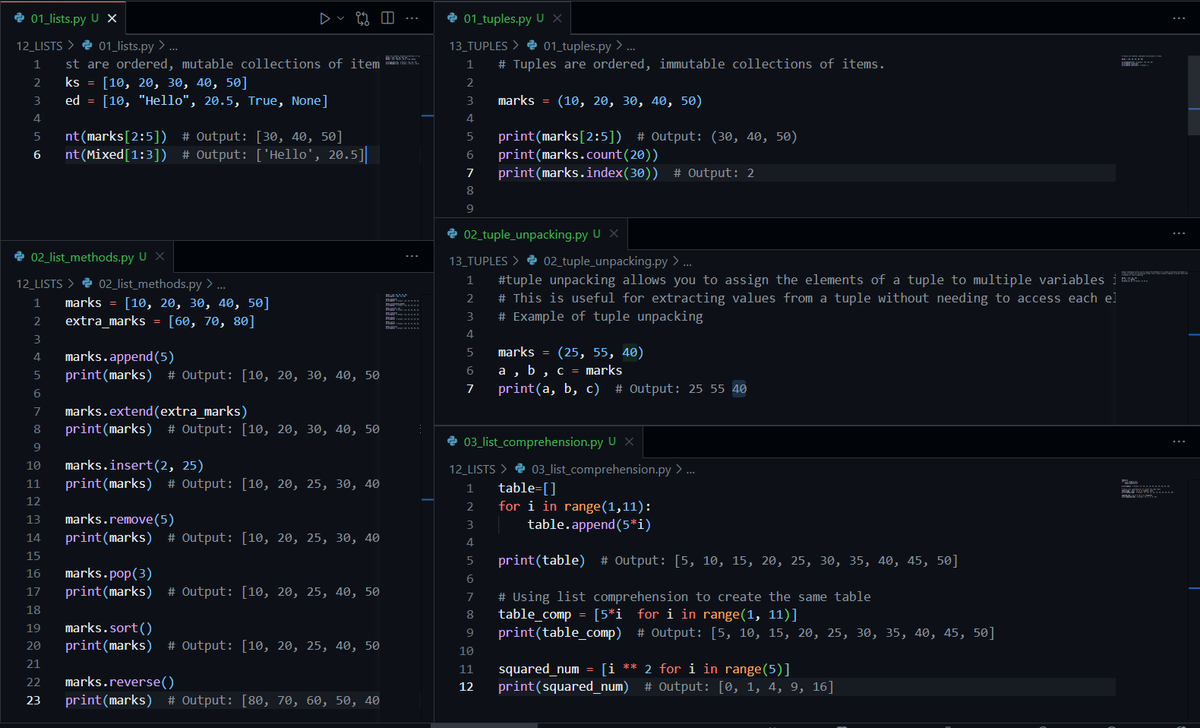Expand breadcrumb ellipsis after 01_lists.py
1200x728 pixels.
175,46
